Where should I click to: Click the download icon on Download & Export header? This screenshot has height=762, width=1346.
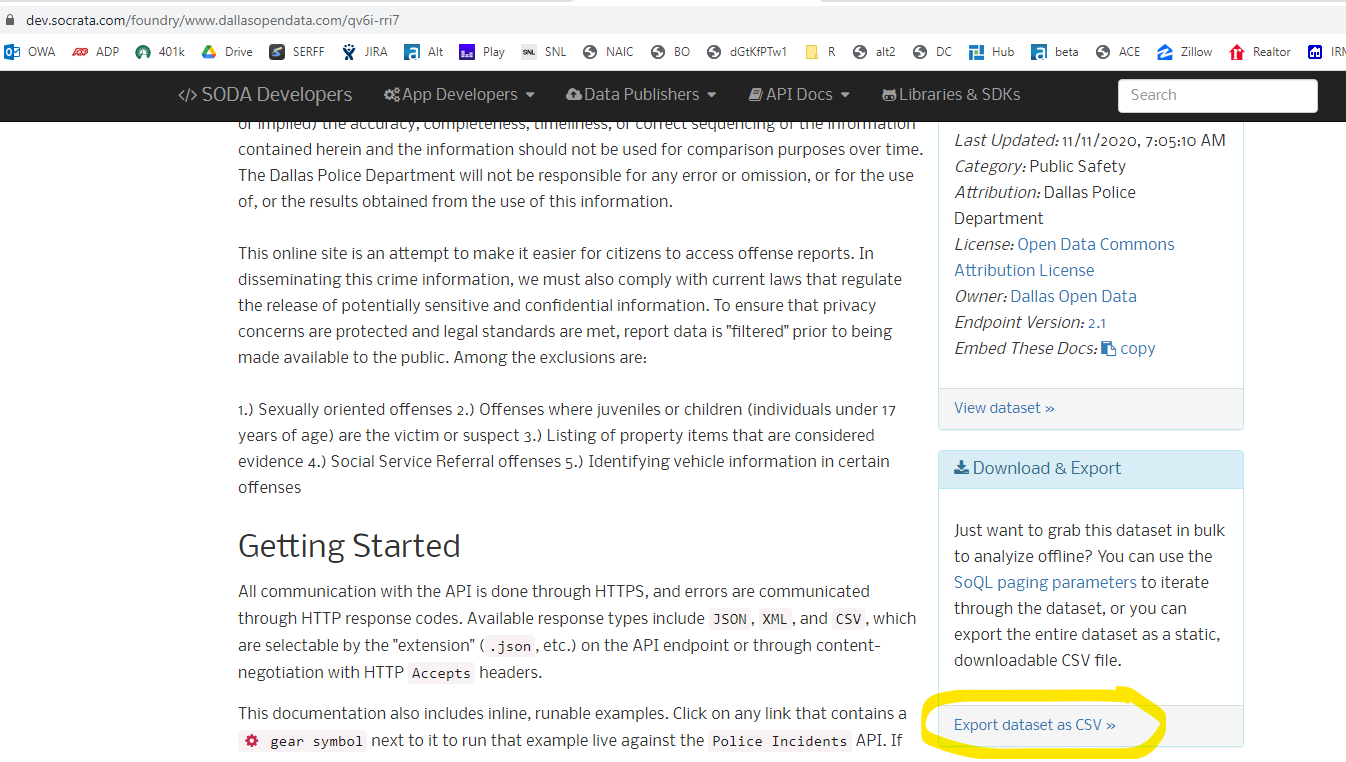click(x=959, y=468)
